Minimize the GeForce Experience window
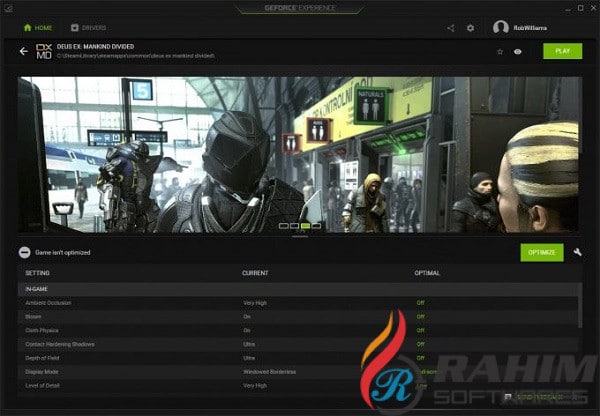 [x=568, y=8]
